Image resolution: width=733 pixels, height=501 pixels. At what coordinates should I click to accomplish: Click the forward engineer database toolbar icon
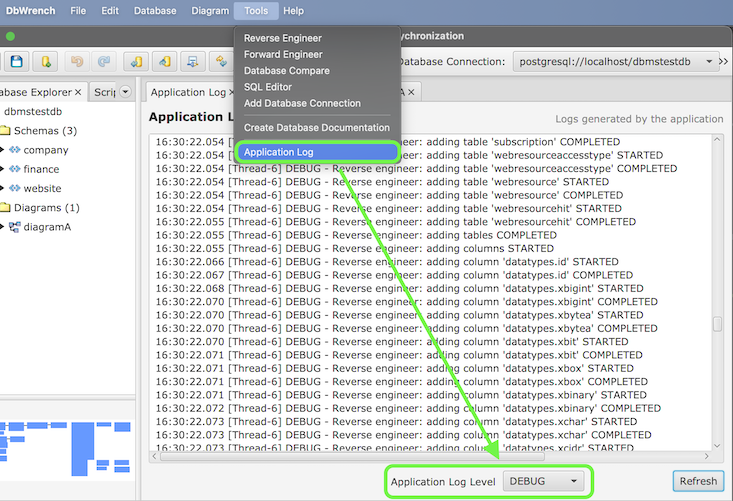[x=165, y=61]
